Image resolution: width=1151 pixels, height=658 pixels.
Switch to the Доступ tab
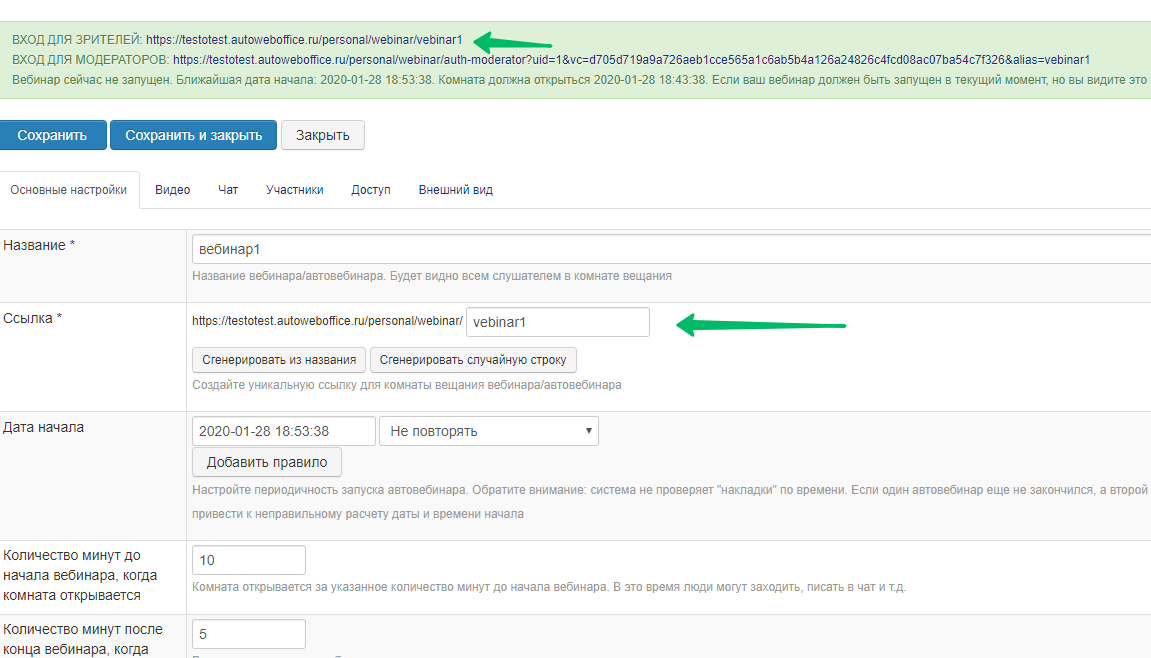pyautogui.click(x=370, y=190)
